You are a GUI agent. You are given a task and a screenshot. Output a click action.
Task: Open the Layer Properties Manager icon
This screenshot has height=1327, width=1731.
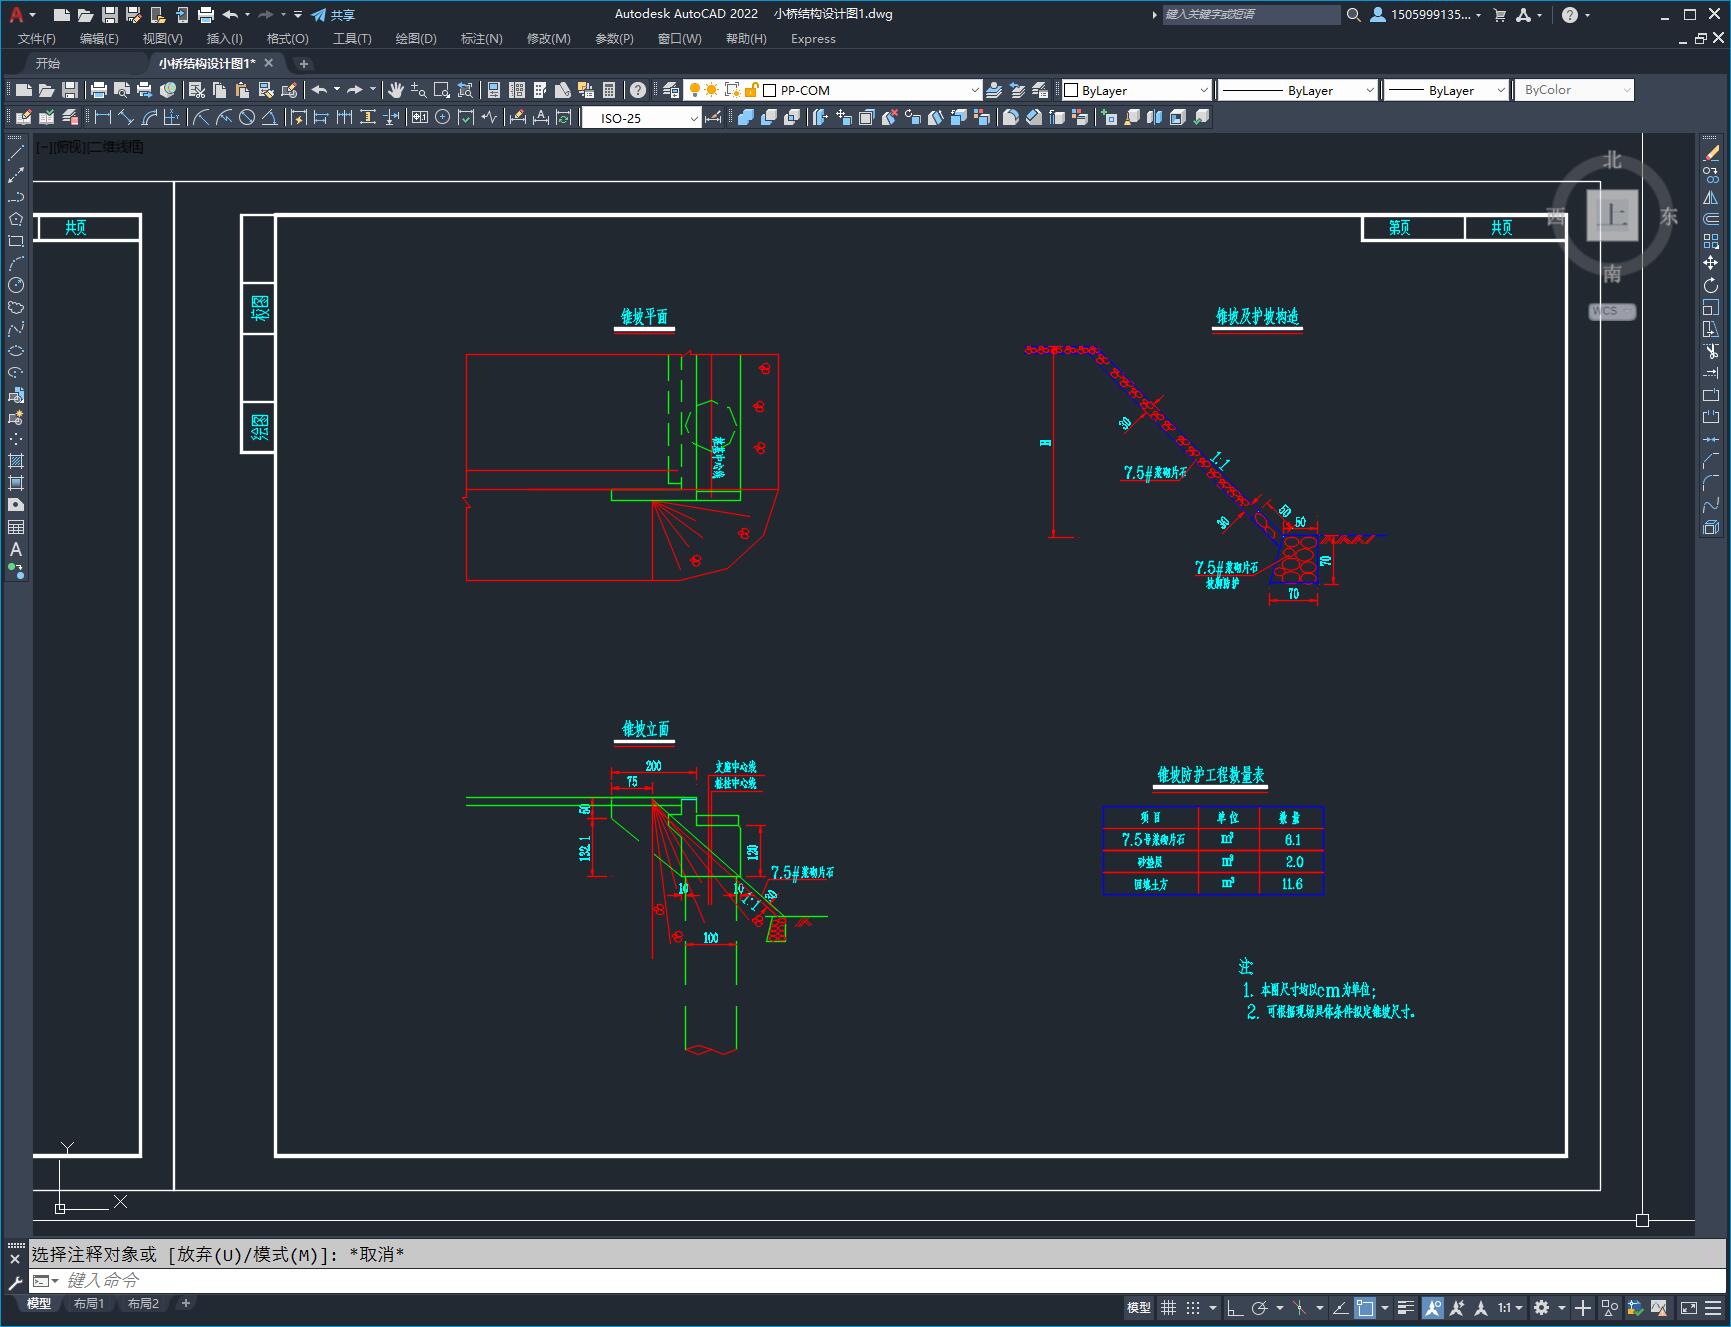coord(671,90)
